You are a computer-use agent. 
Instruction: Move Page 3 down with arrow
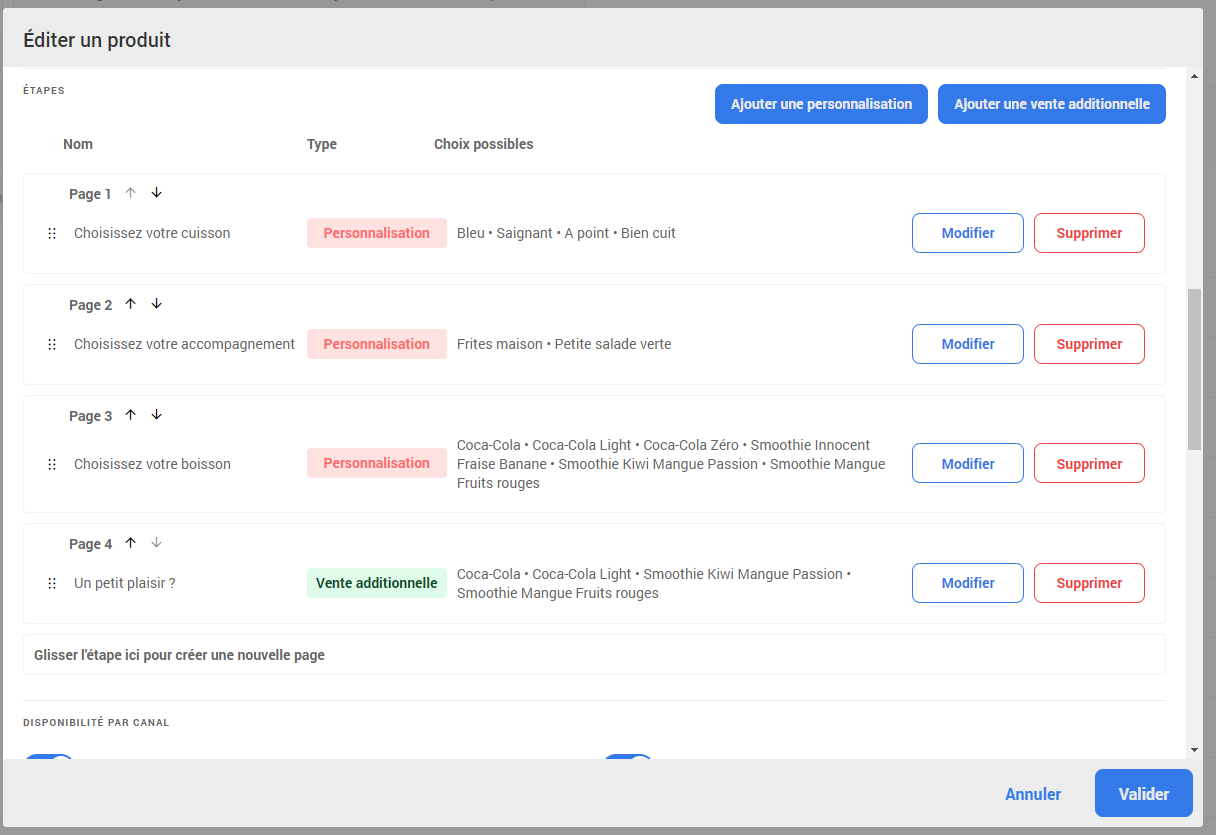click(x=156, y=415)
